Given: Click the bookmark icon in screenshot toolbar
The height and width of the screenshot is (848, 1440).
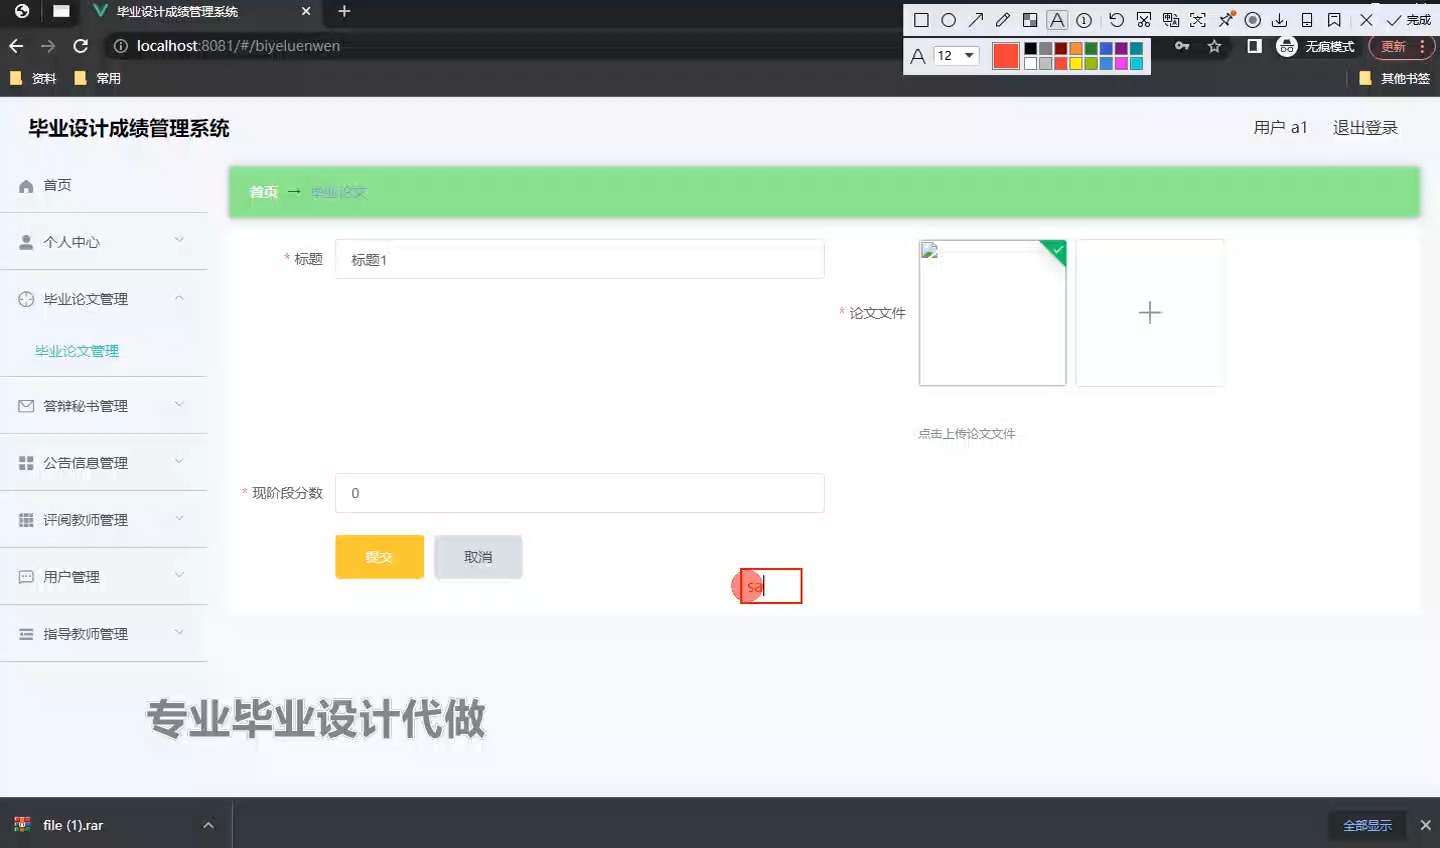Looking at the screenshot, I should click(1334, 20).
